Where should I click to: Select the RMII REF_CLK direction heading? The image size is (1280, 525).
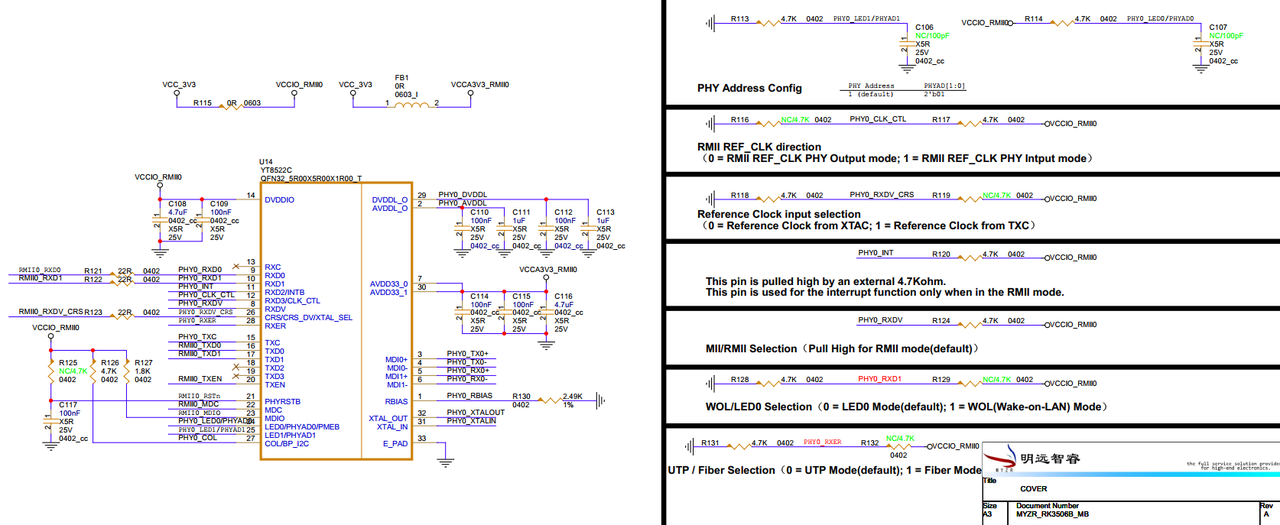[x=759, y=147]
